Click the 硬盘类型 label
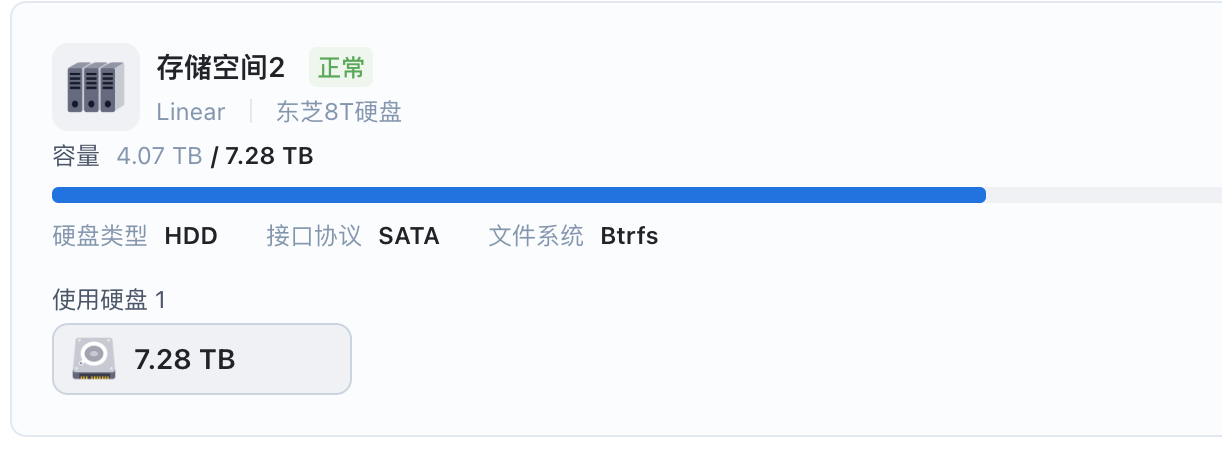1222x456 pixels. 100,236
